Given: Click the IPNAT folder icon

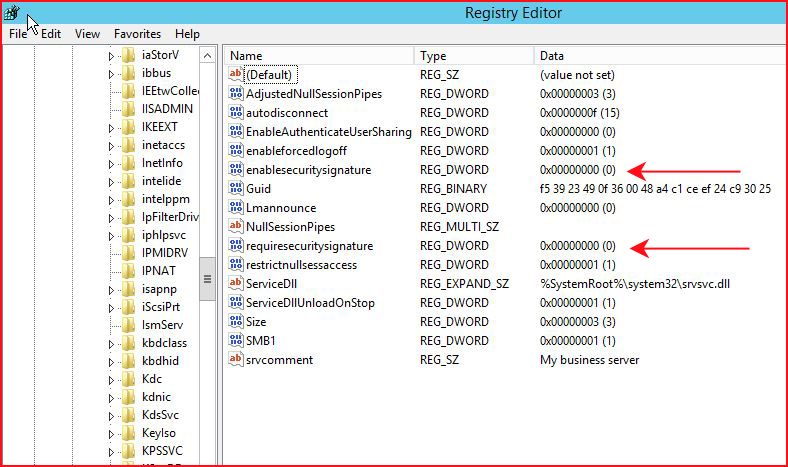Looking at the screenshot, I should click(x=129, y=270).
